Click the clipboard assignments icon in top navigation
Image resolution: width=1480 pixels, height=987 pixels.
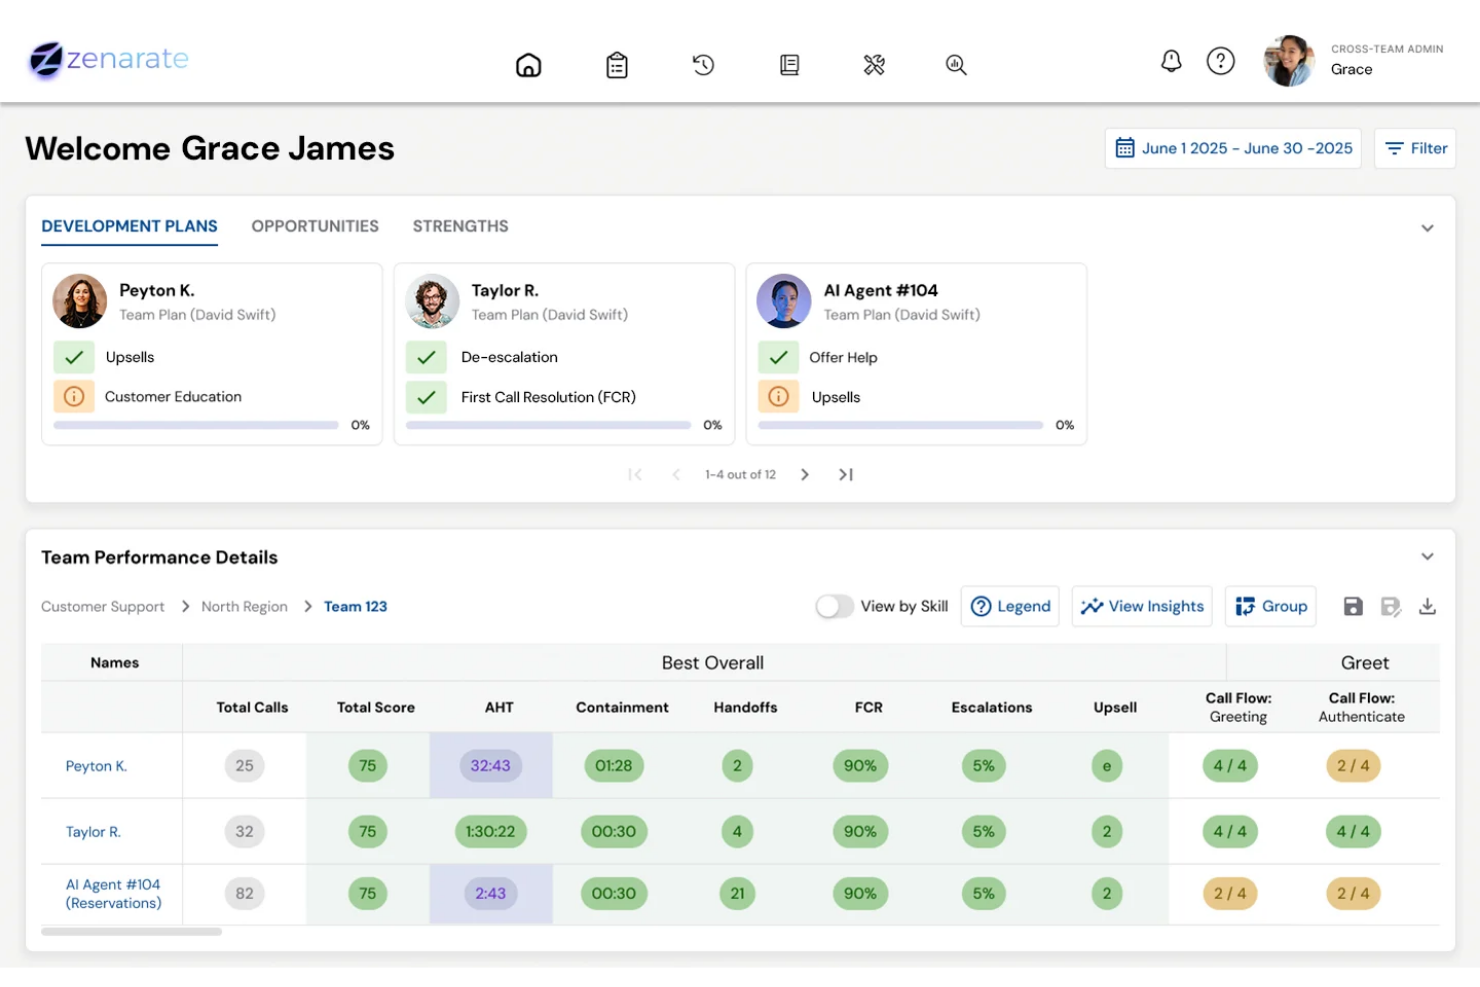(617, 64)
